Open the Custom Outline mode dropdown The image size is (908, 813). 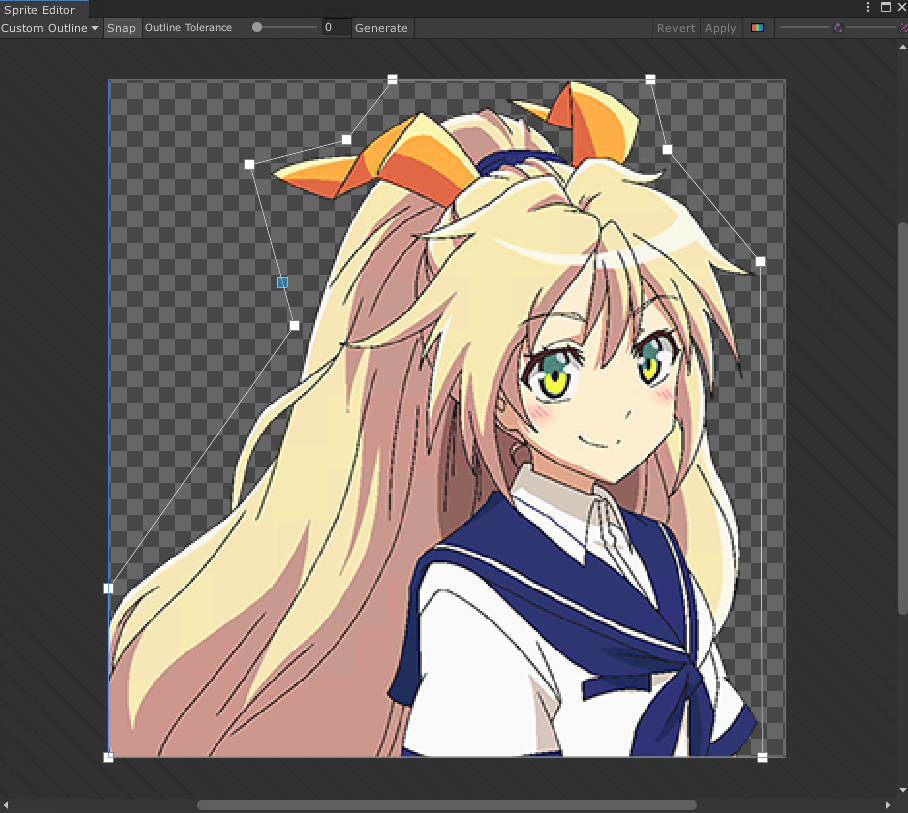tap(50, 28)
